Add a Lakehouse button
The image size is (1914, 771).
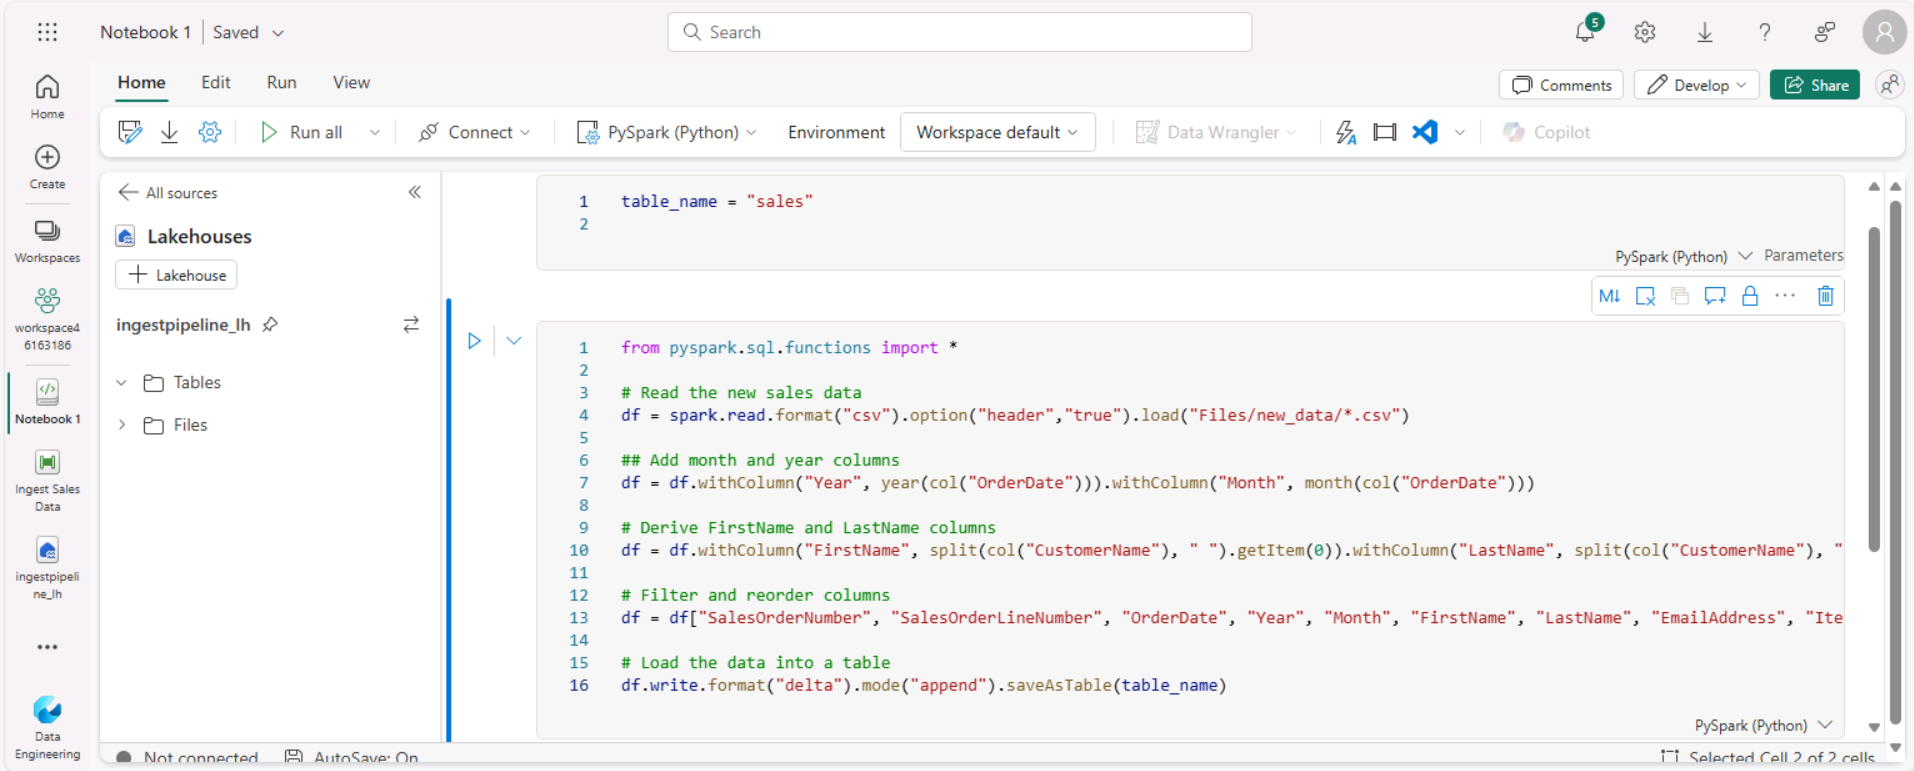(176, 275)
